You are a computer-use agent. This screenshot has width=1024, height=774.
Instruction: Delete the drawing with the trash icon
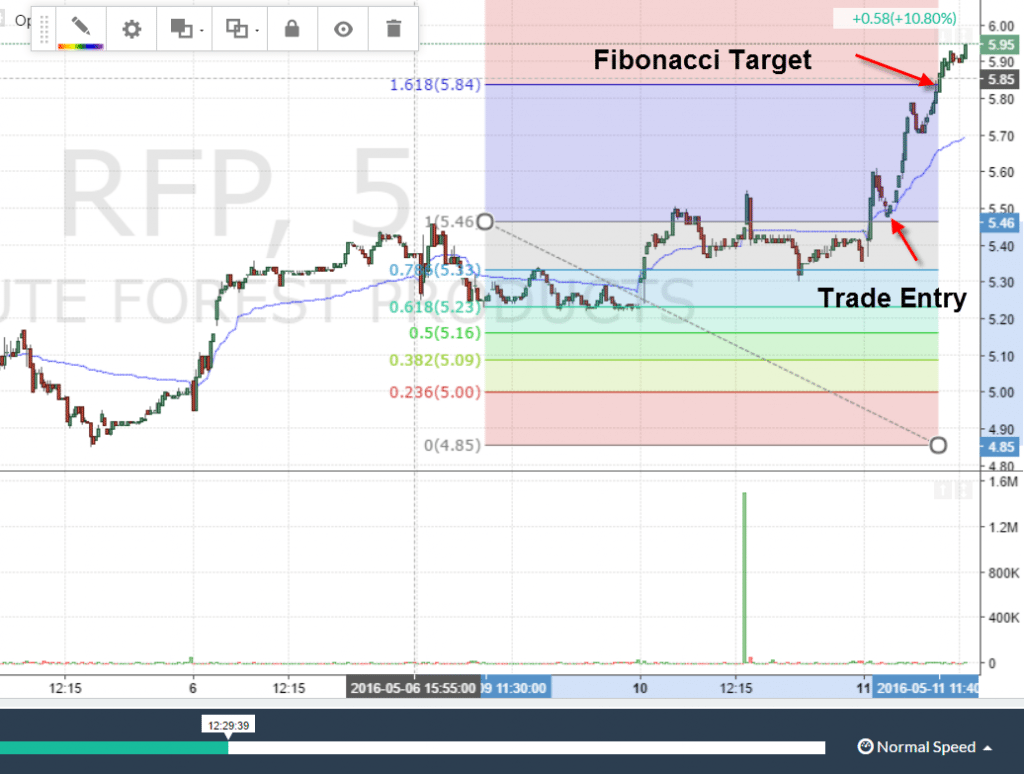(x=392, y=29)
